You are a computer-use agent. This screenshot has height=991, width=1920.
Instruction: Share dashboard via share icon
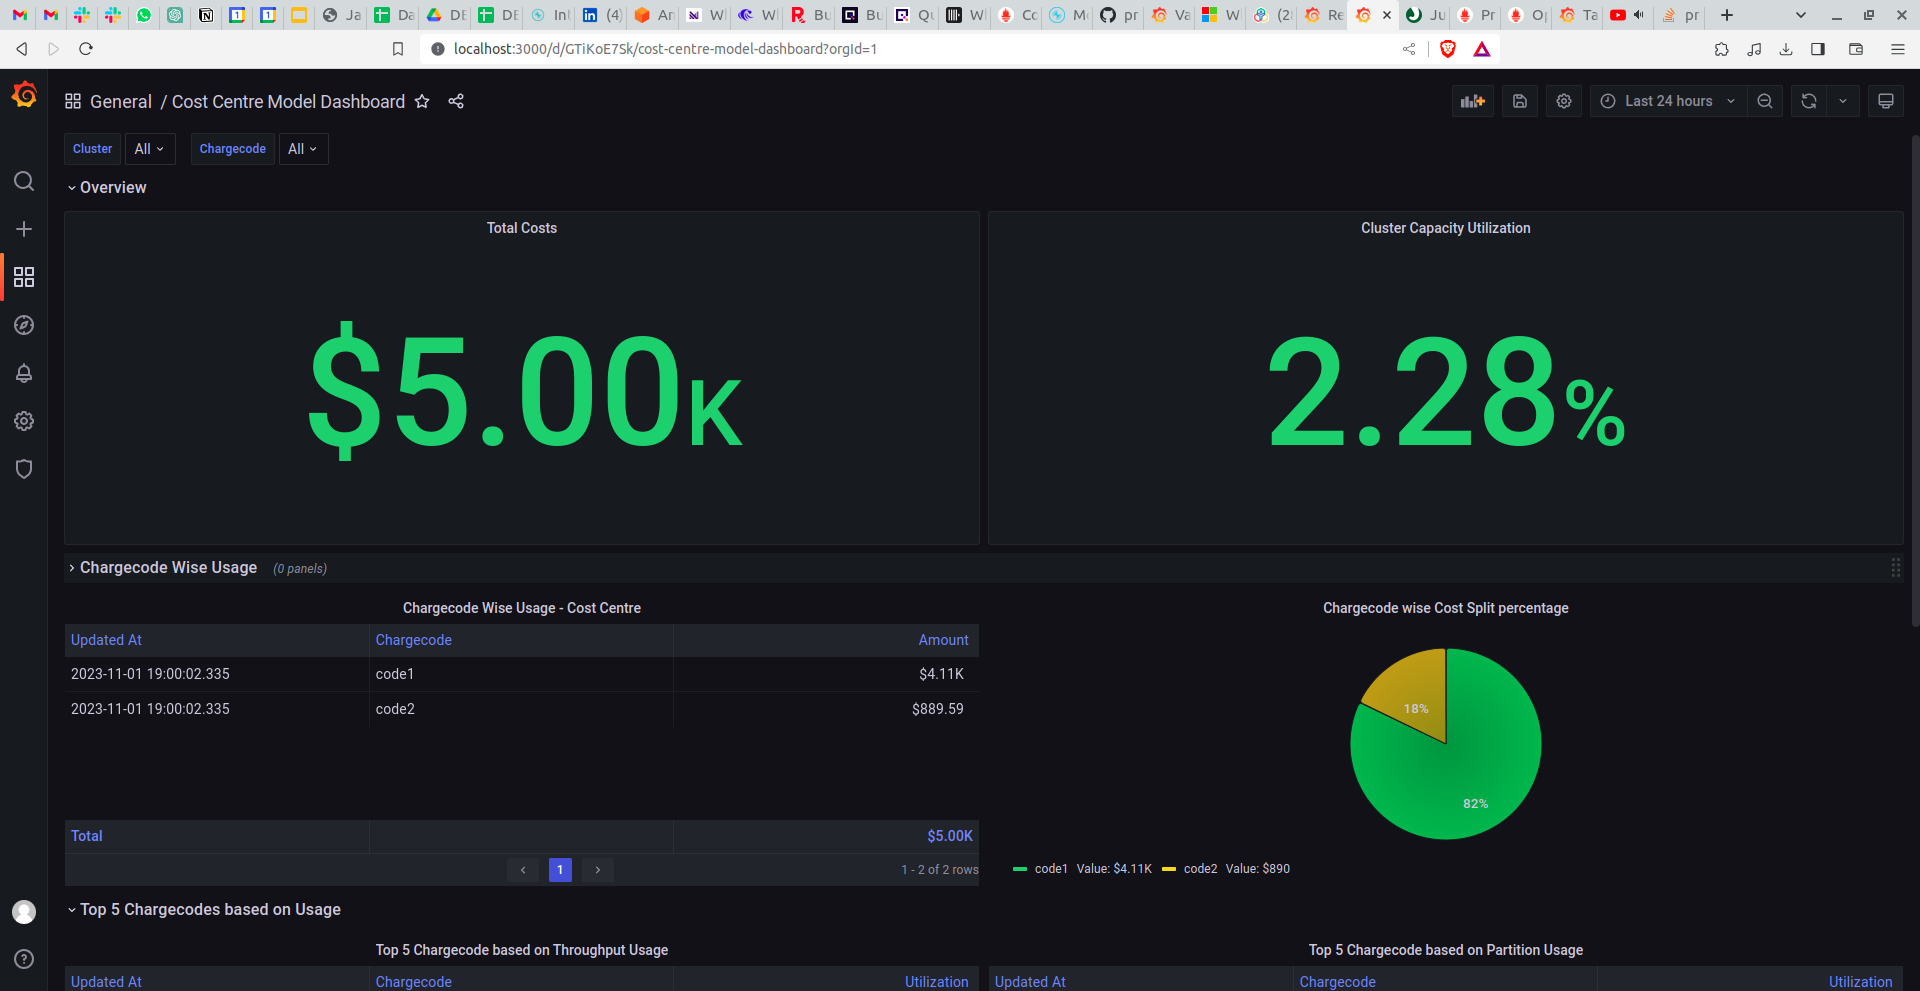point(456,101)
